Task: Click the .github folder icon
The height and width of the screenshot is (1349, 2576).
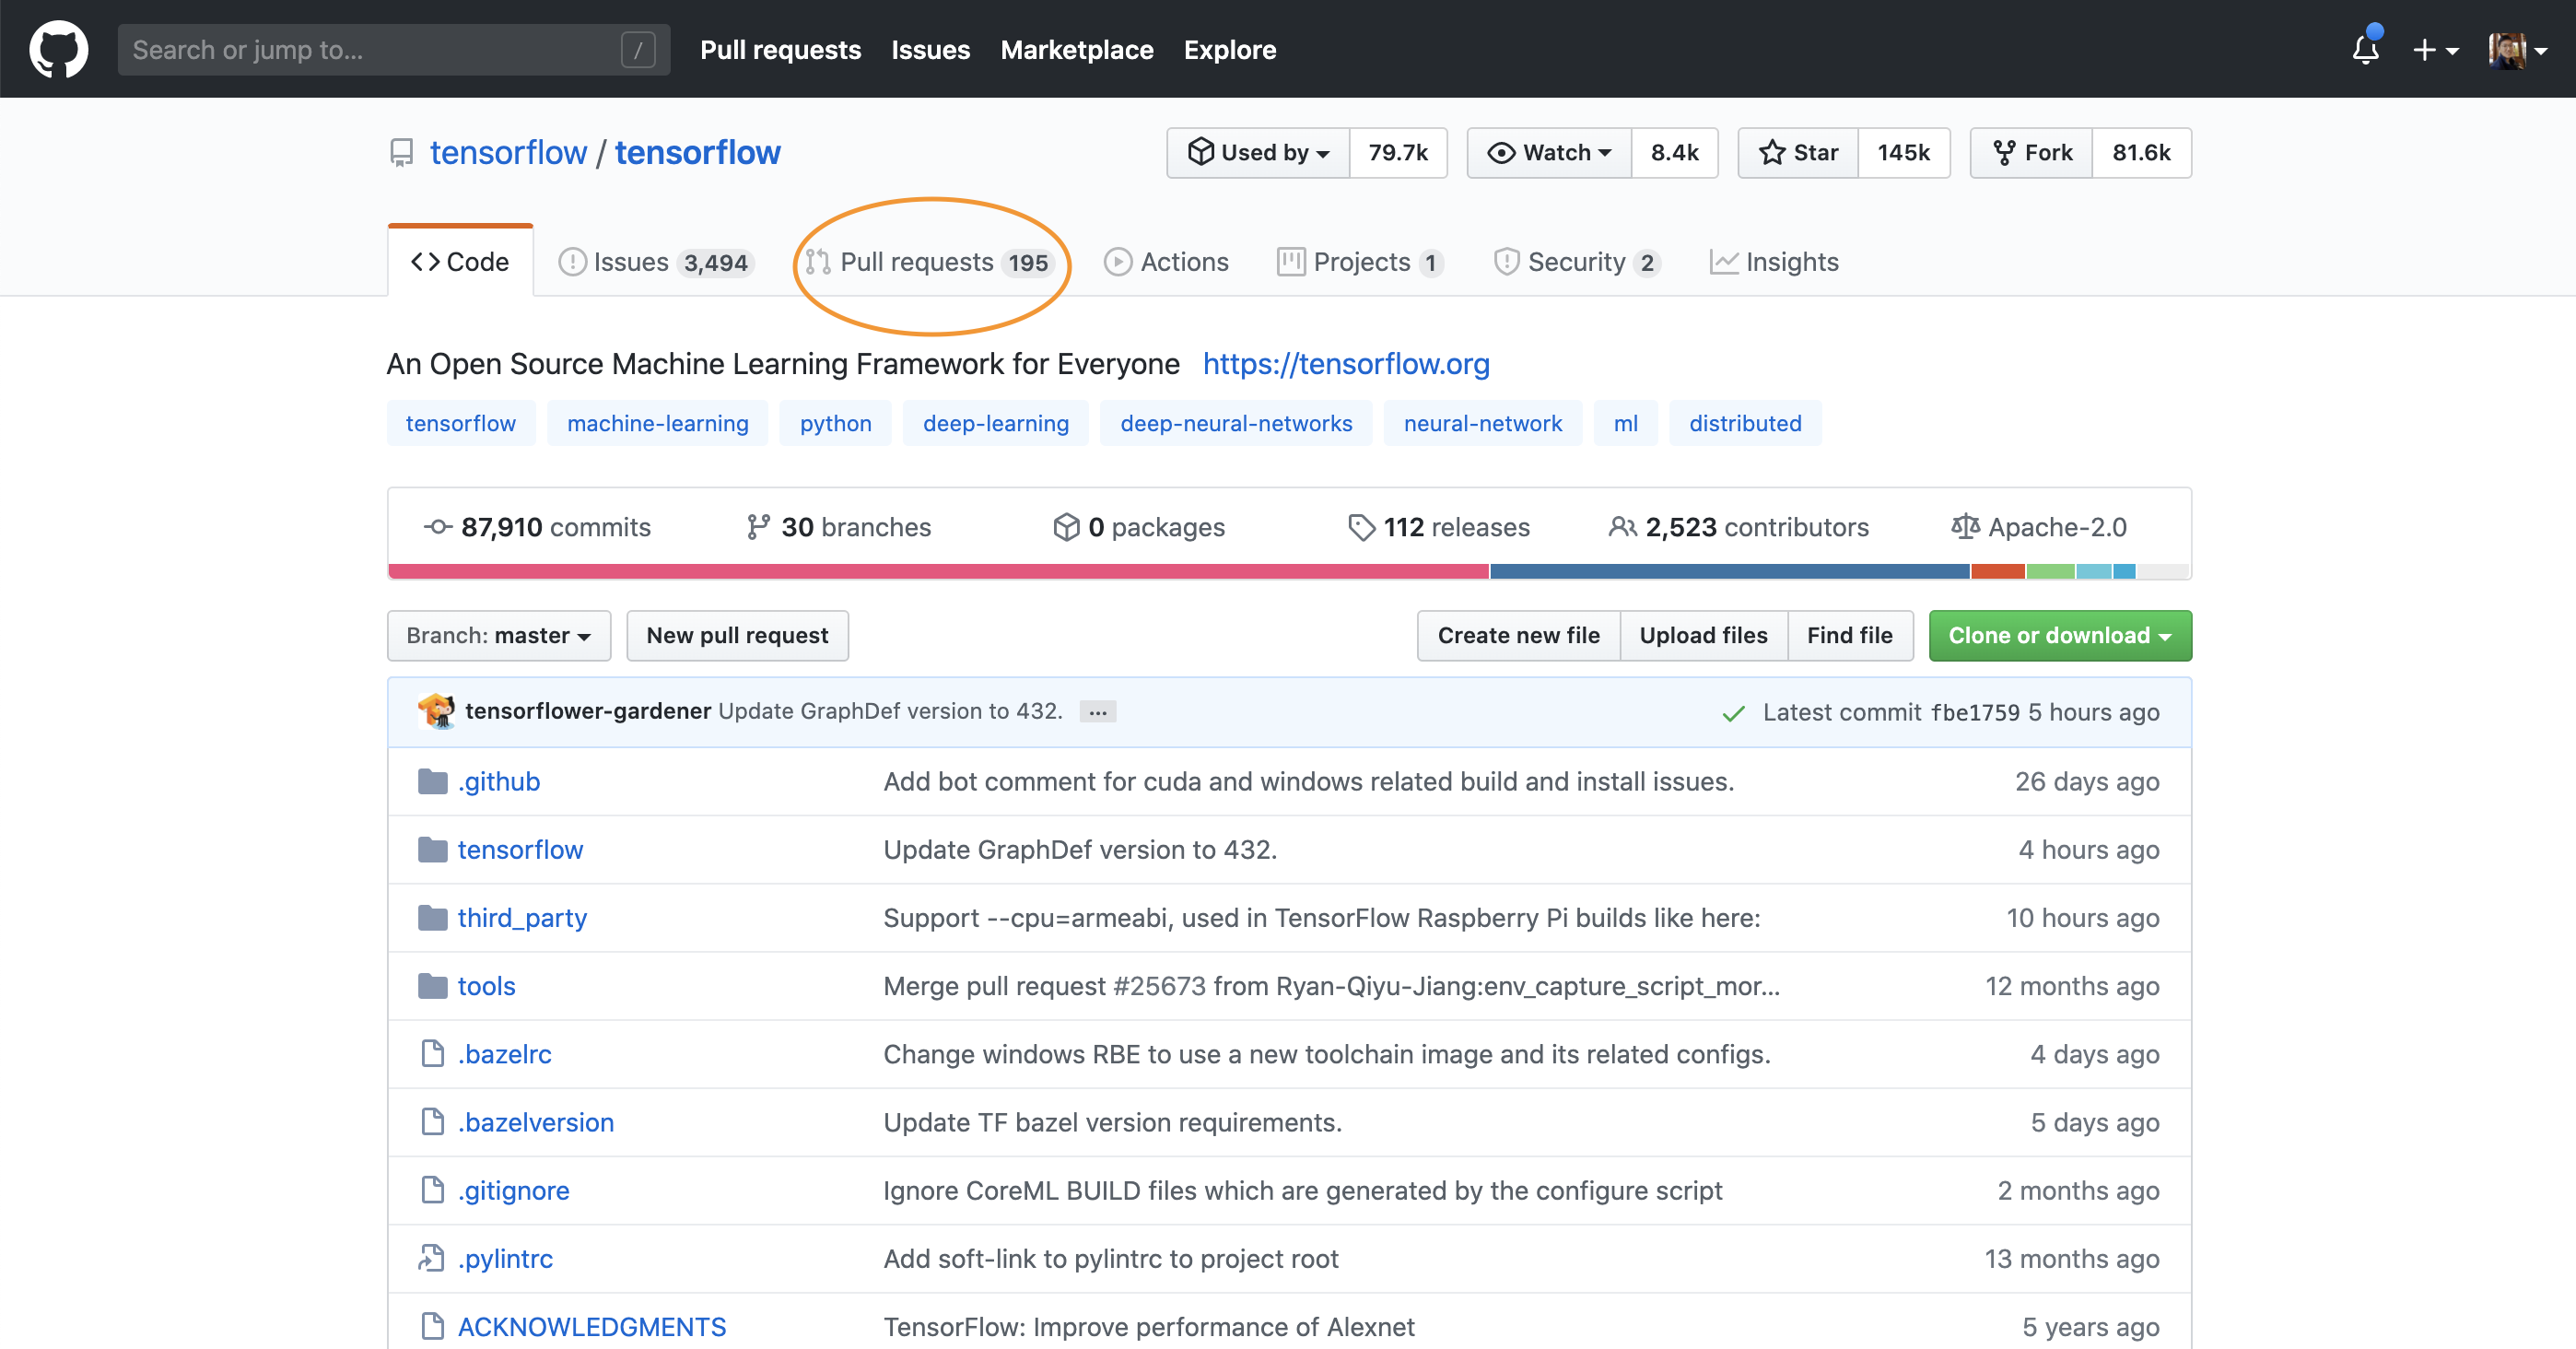Action: tap(432, 781)
